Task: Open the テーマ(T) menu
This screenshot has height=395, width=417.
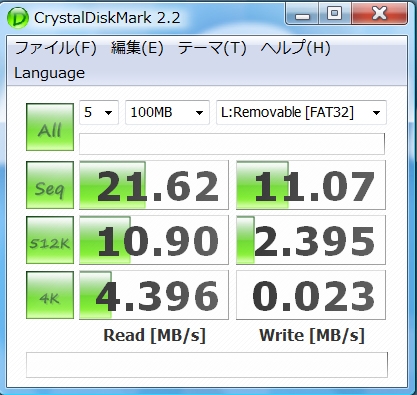Action: (212, 48)
